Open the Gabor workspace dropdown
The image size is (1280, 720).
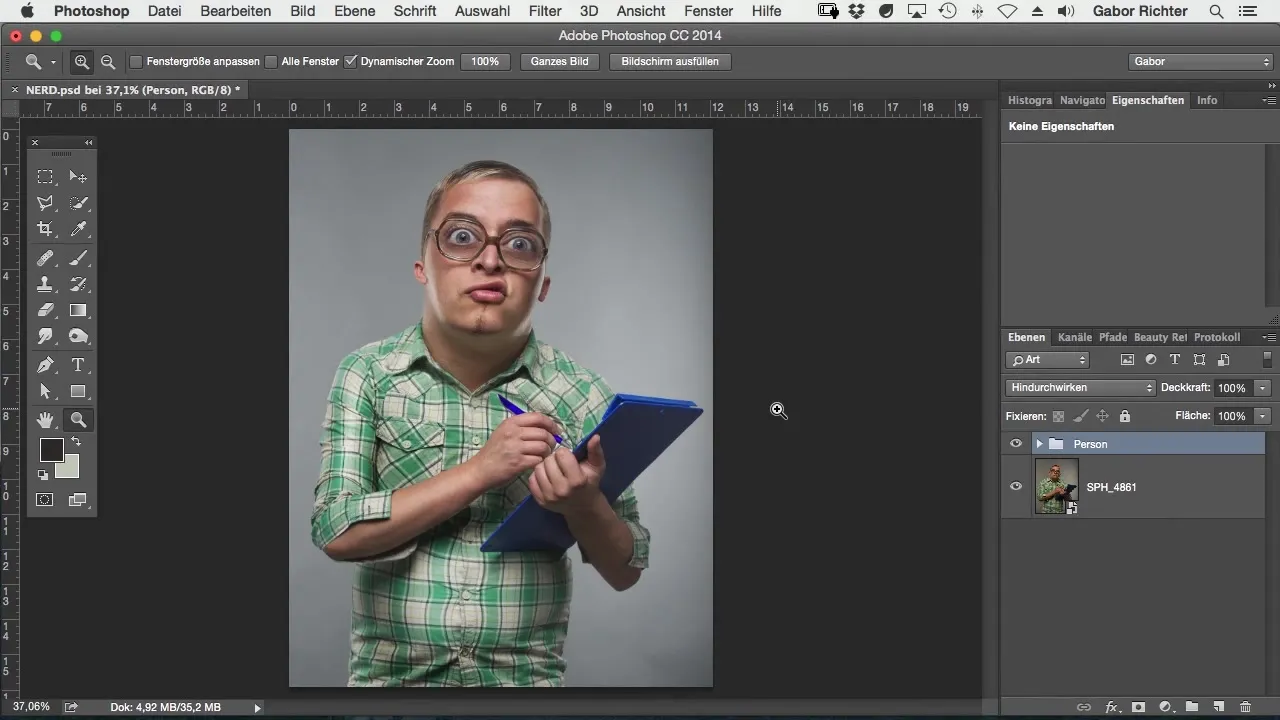click(x=1200, y=61)
